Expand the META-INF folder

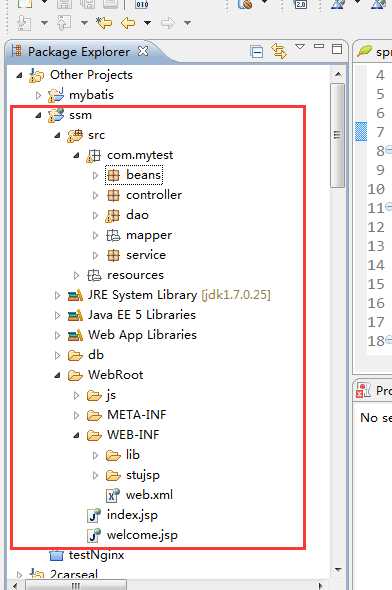click(x=76, y=415)
